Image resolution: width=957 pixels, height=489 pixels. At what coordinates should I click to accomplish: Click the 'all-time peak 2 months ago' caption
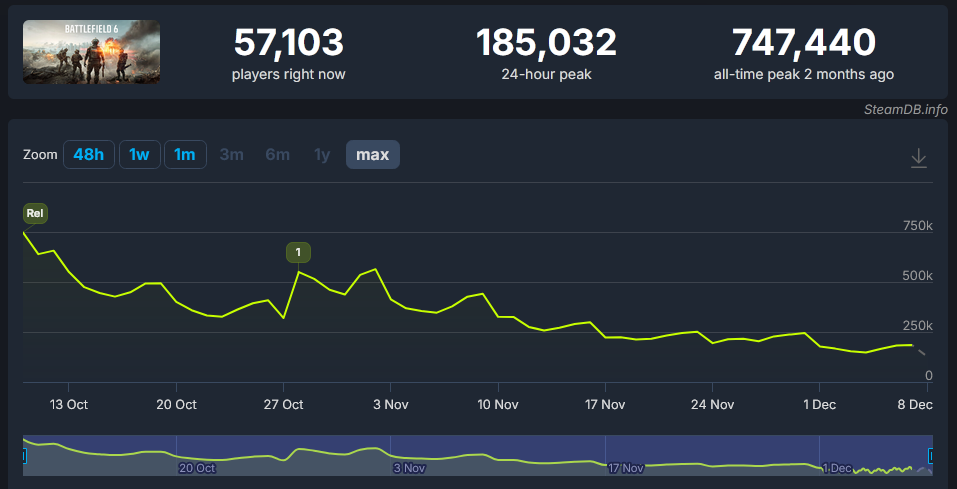click(x=804, y=75)
